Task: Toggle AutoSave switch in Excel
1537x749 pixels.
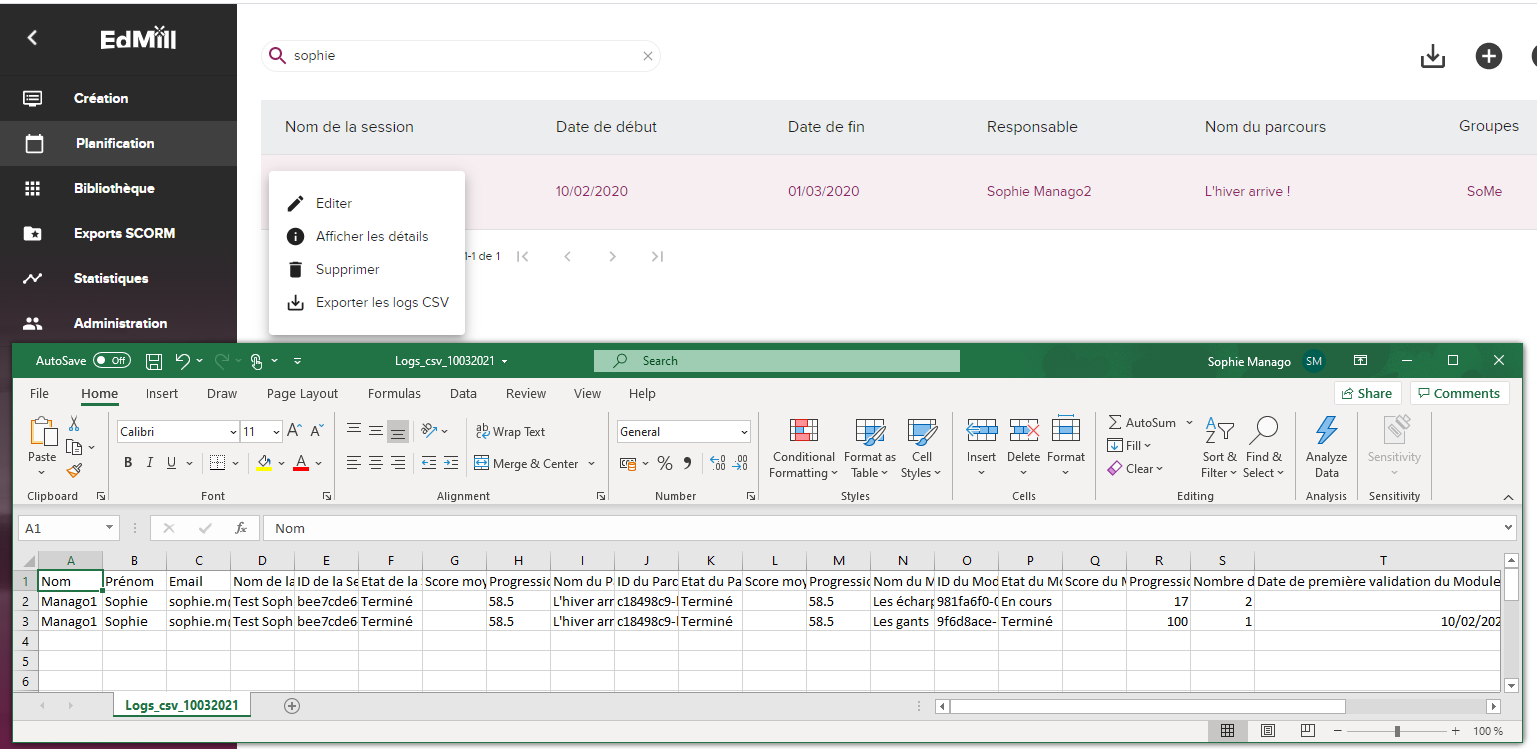Action: pos(112,361)
